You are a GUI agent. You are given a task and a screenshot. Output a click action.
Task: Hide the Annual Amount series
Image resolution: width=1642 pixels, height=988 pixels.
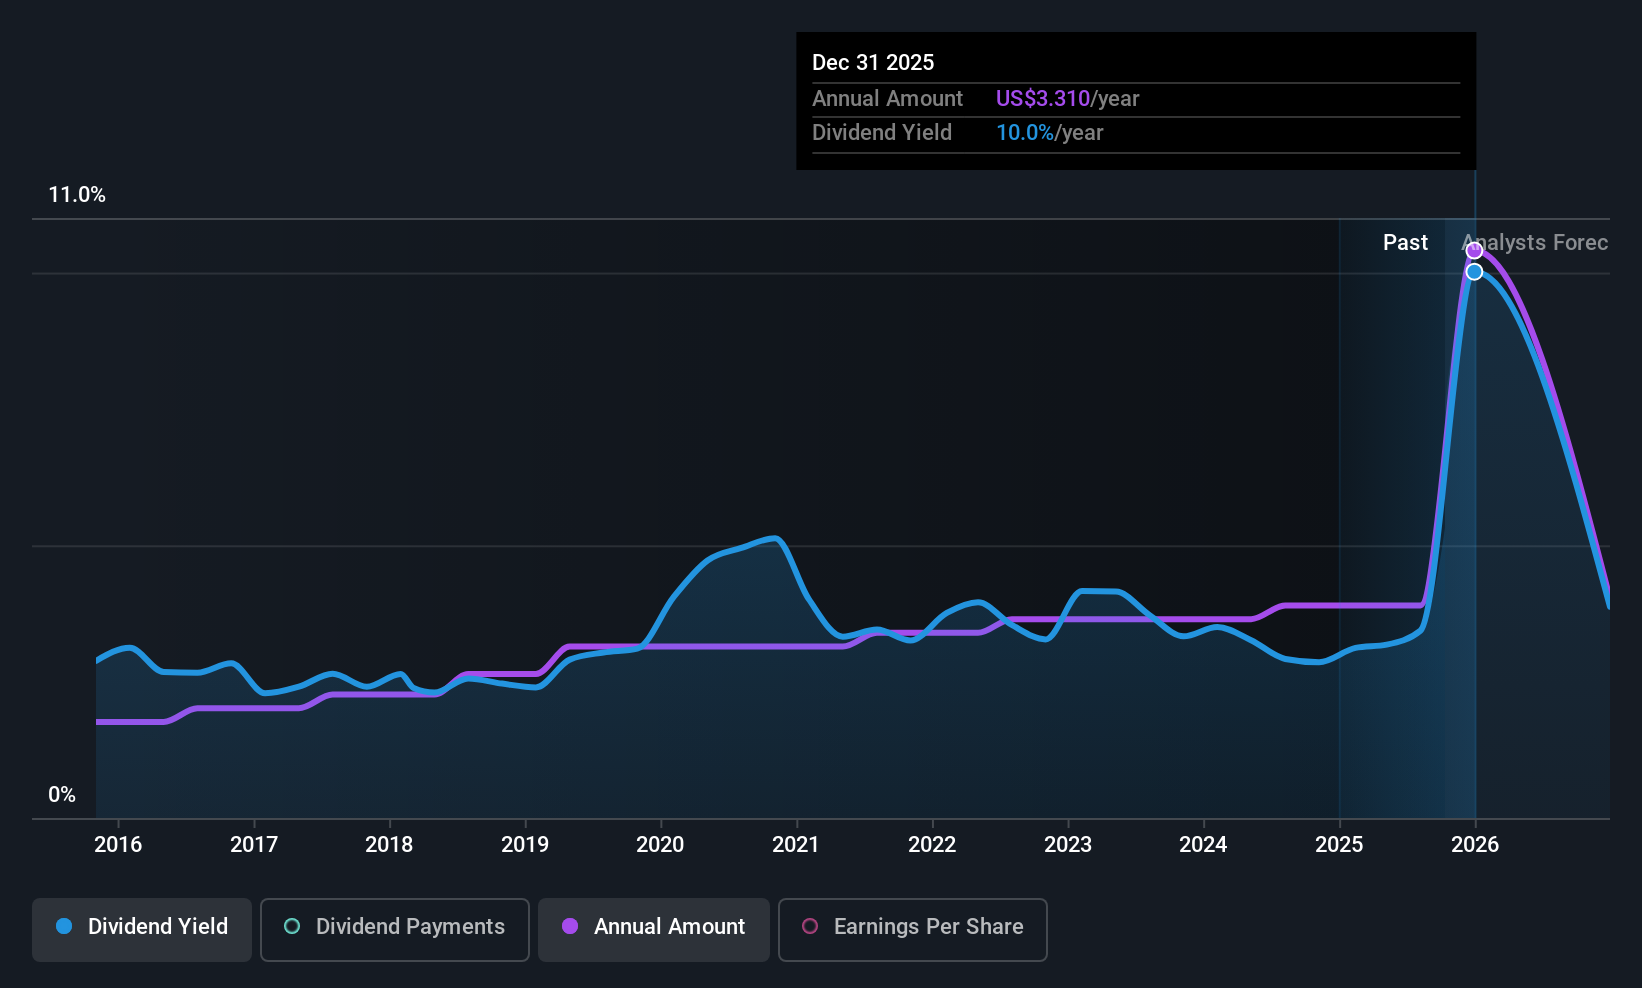pos(654,928)
